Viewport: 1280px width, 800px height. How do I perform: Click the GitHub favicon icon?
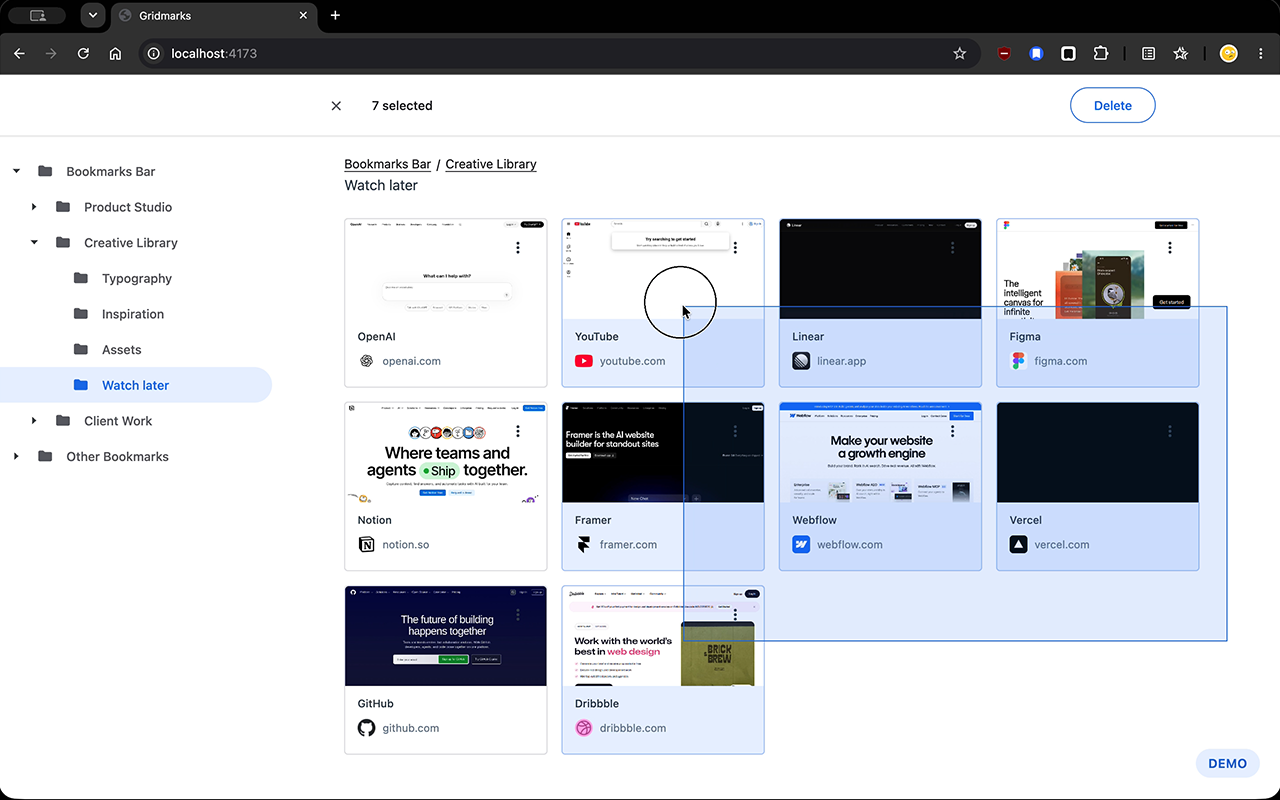click(366, 728)
